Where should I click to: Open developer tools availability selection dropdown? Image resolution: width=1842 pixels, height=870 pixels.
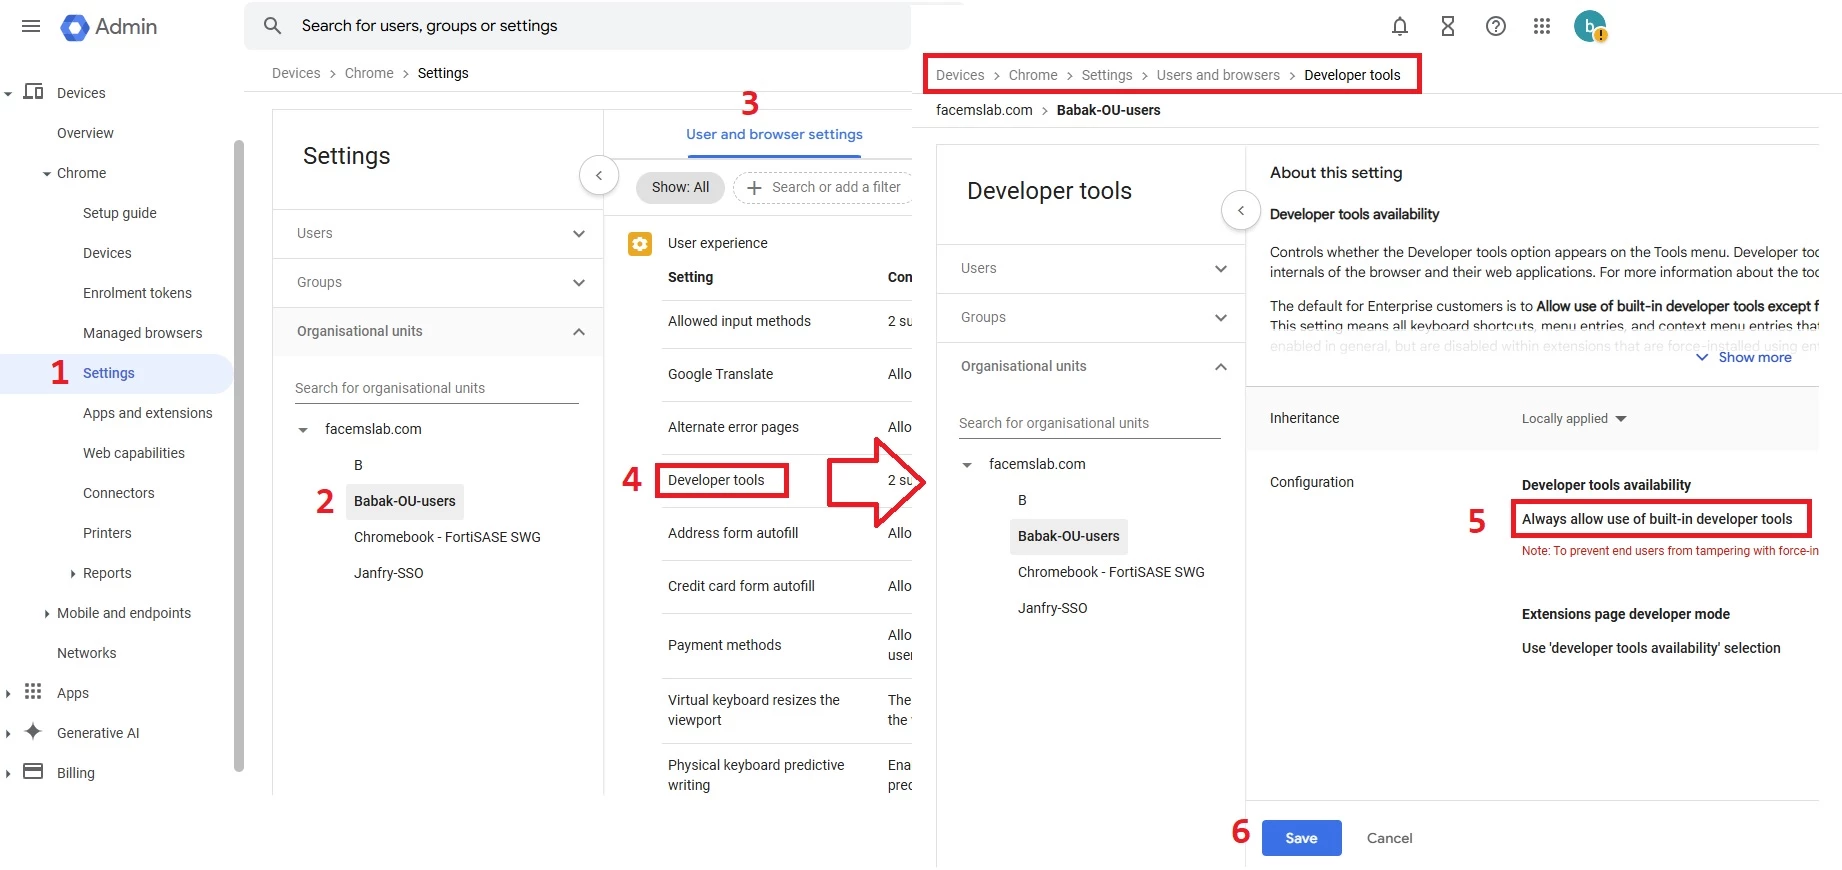coord(1661,519)
